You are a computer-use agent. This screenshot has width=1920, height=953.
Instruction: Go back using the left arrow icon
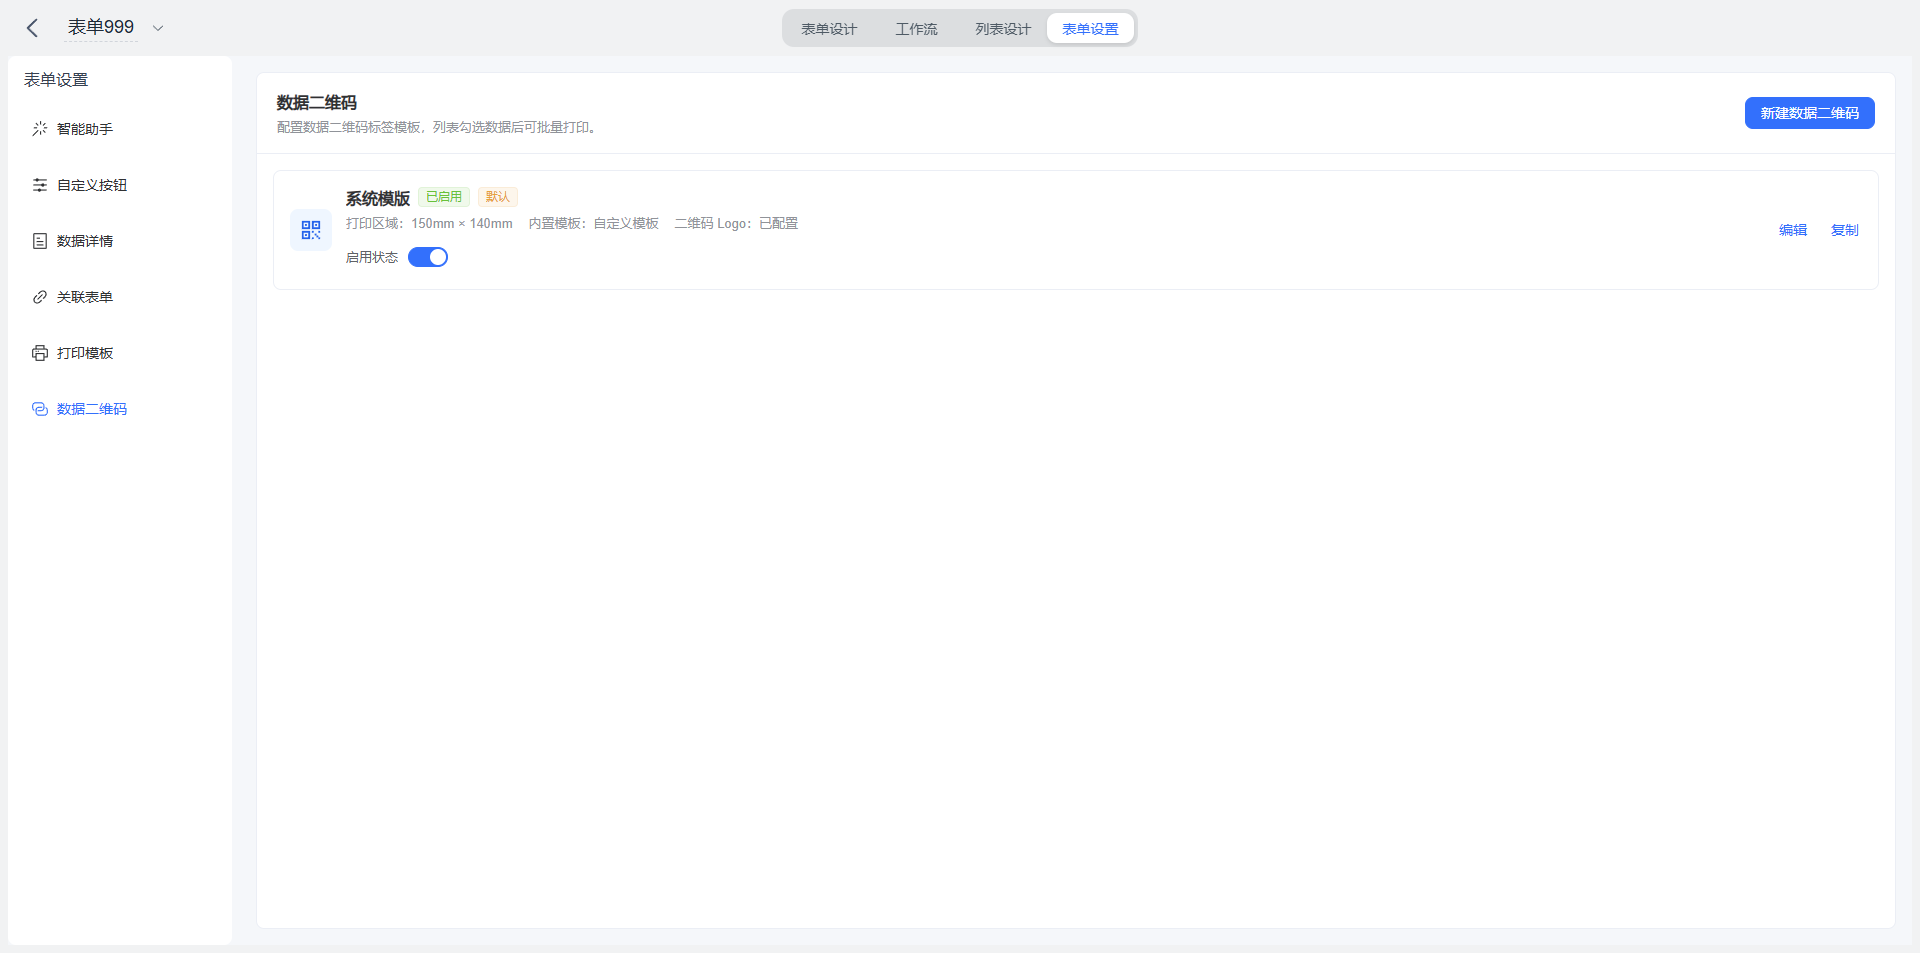click(32, 28)
